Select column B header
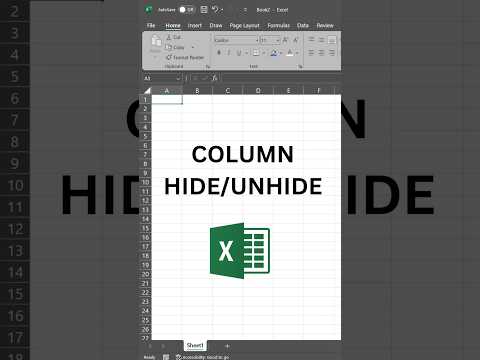The height and width of the screenshot is (360, 480). click(x=197, y=91)
